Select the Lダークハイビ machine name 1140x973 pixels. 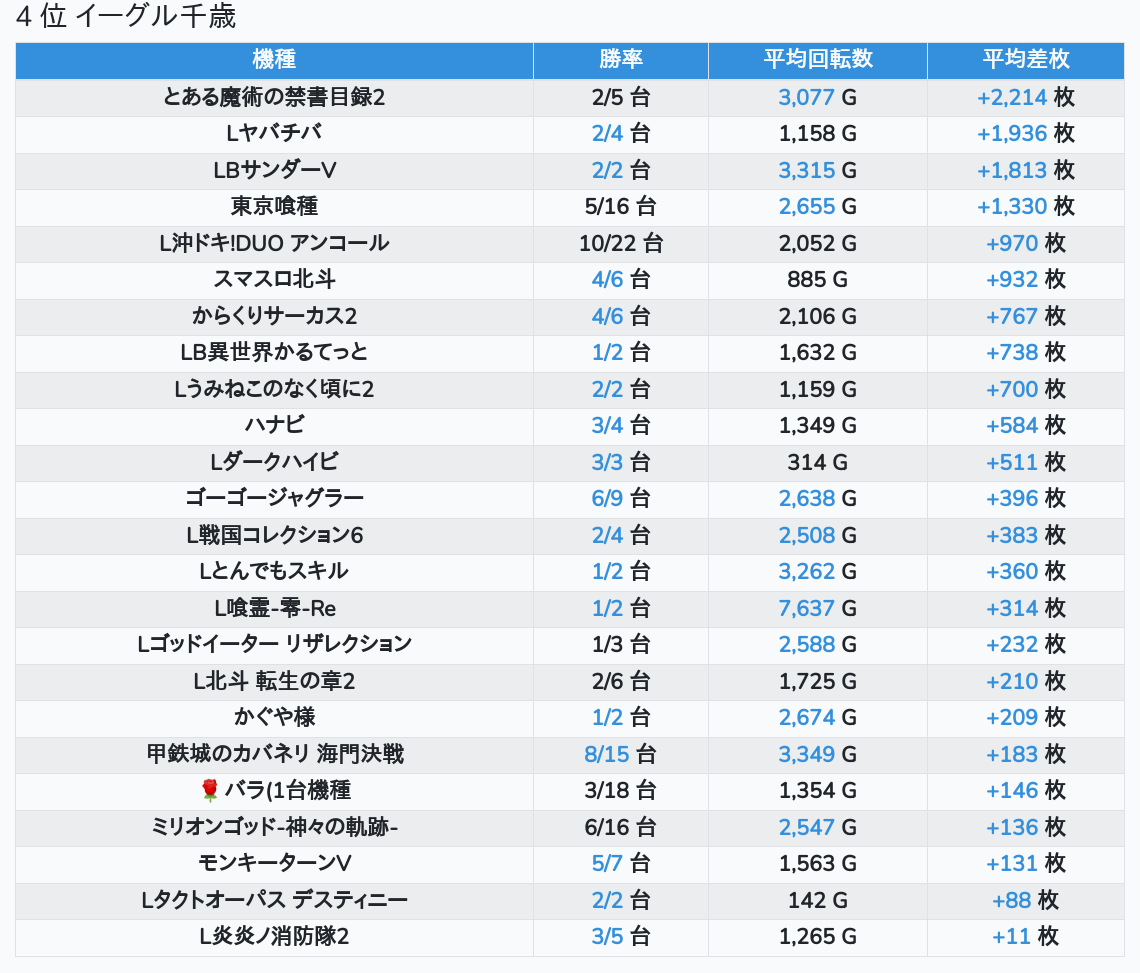[x=274, y=463]
